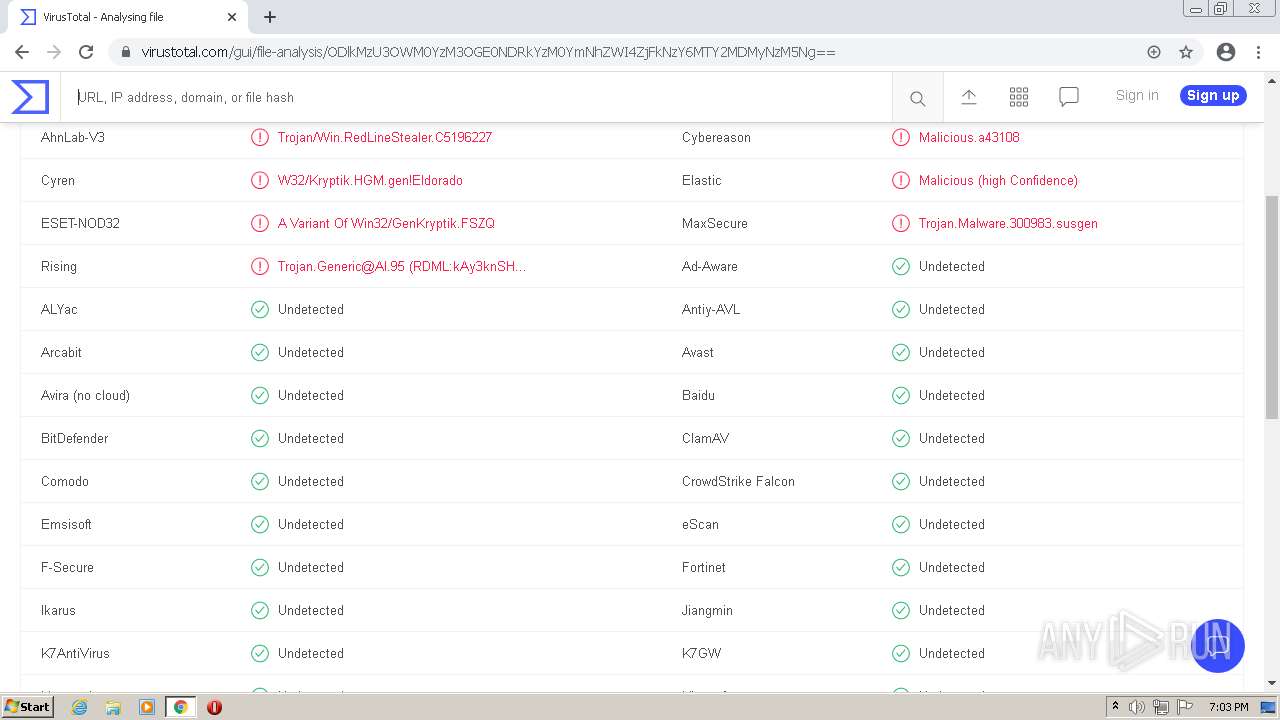Click Malicious (high Confidence) text
The image size is (1280, 720).
(x=998, y=180)
